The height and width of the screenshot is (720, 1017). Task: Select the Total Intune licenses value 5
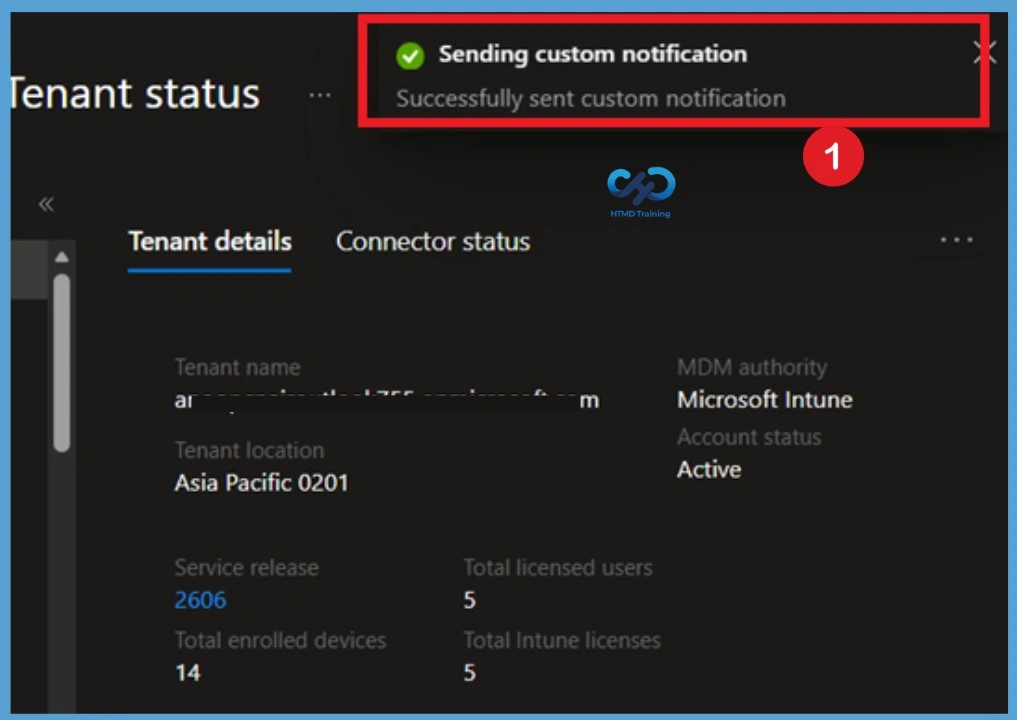[470, 673]
